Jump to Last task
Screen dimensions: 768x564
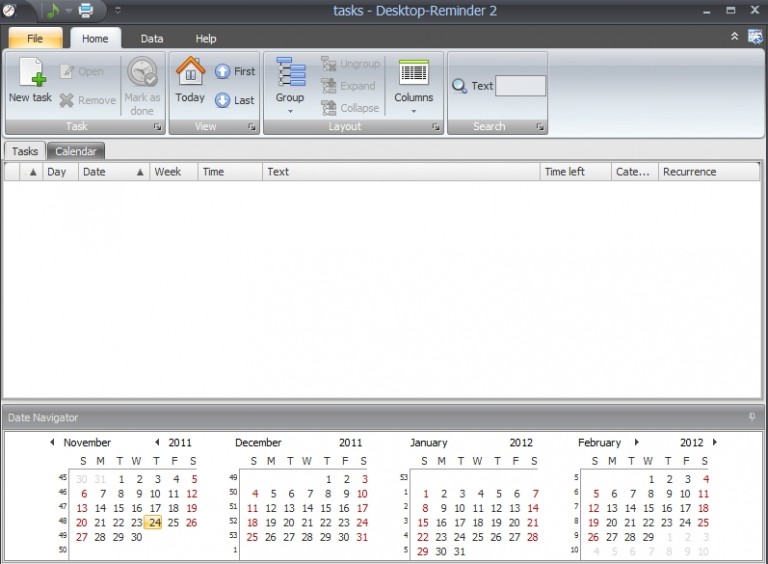pyautogui.click(x=235, y=100)
